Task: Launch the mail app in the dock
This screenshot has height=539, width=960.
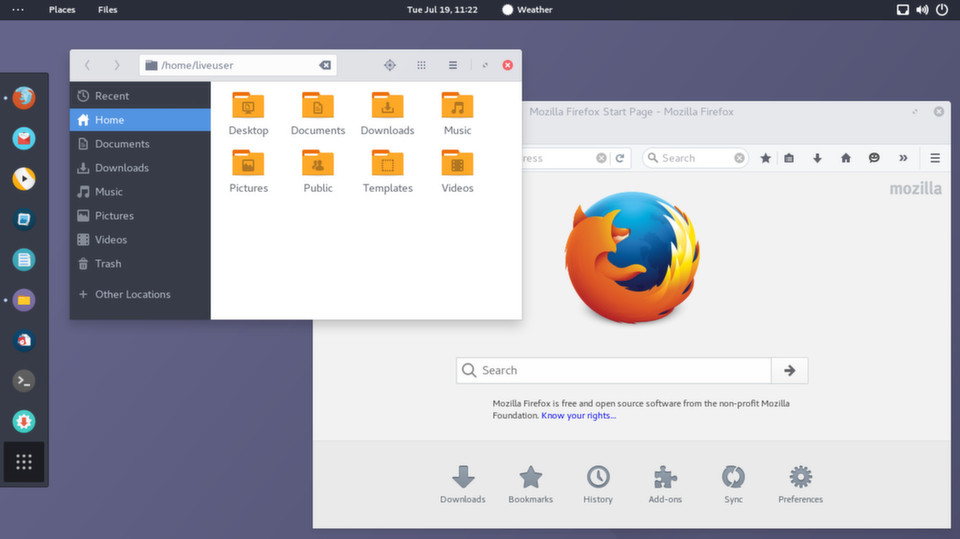Action: coord(24,138)
